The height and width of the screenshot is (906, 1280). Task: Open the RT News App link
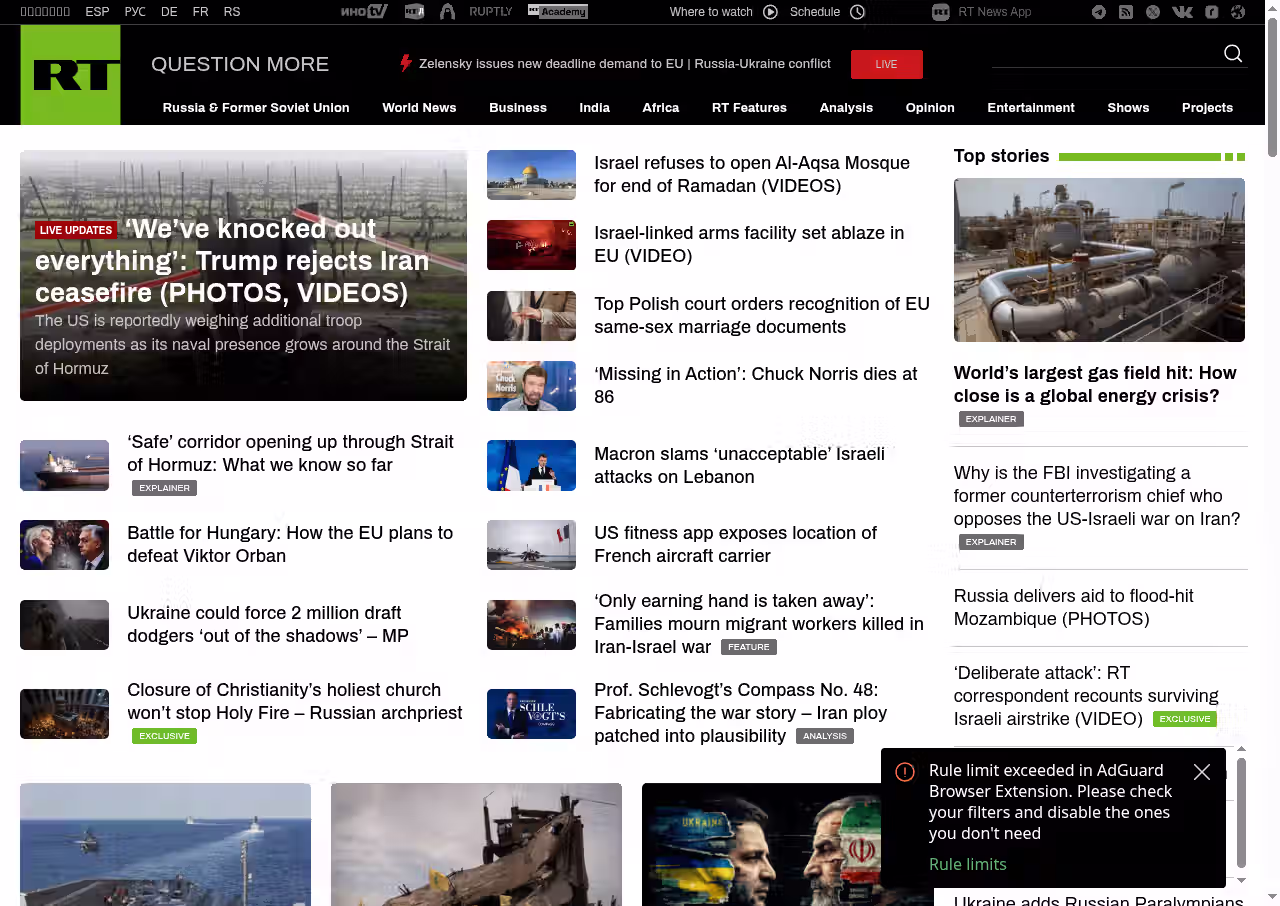coord(994,12)
